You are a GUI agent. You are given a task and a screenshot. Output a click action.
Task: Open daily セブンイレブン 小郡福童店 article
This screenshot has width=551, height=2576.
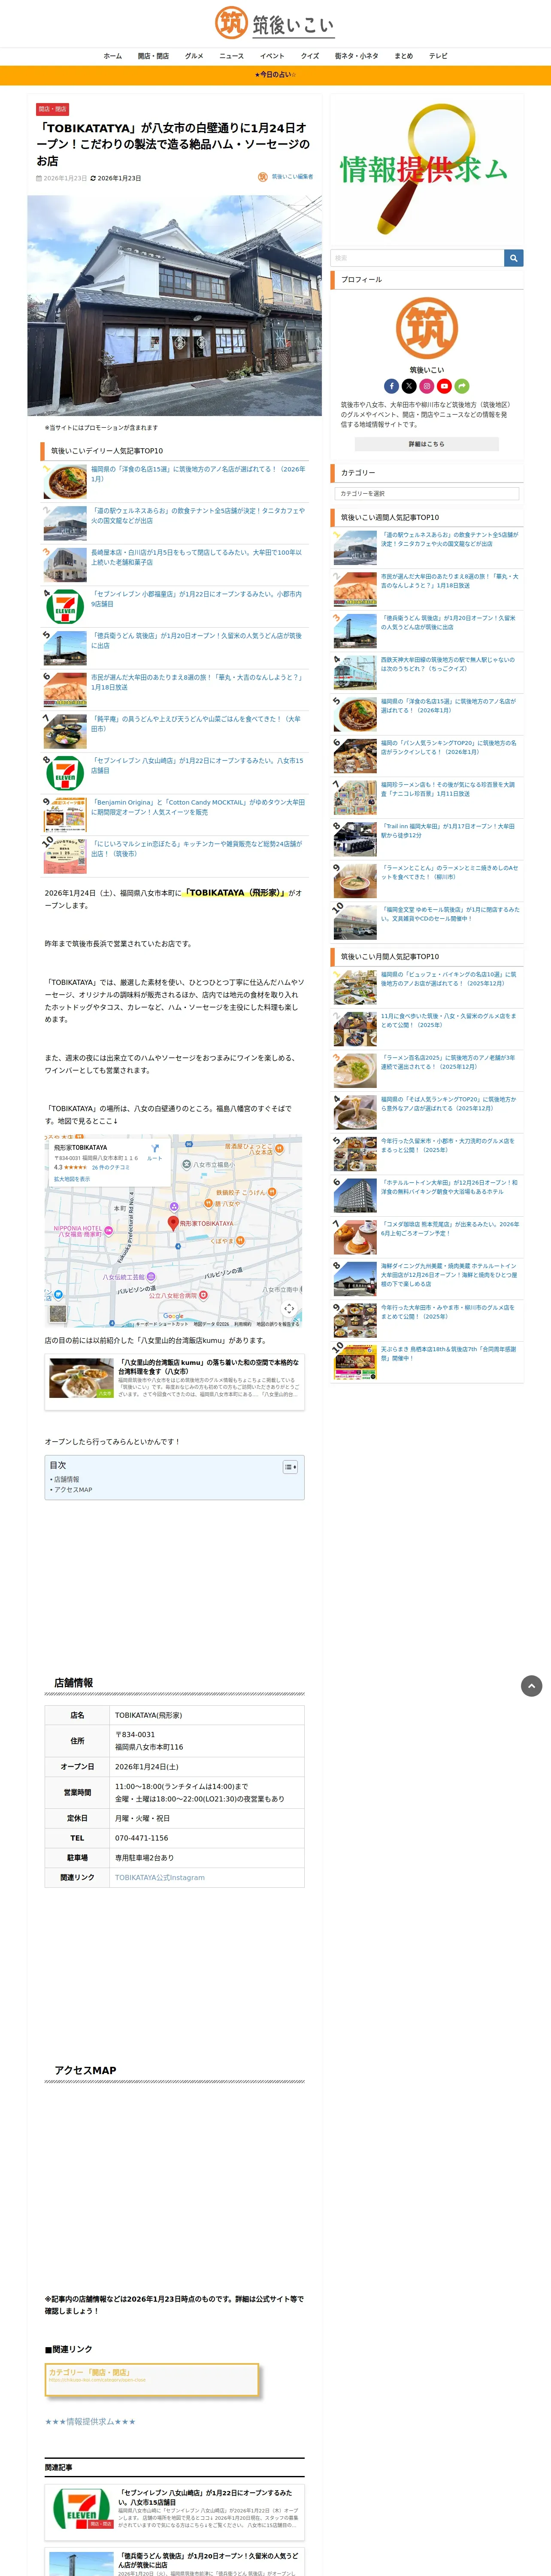coord(197,599)
